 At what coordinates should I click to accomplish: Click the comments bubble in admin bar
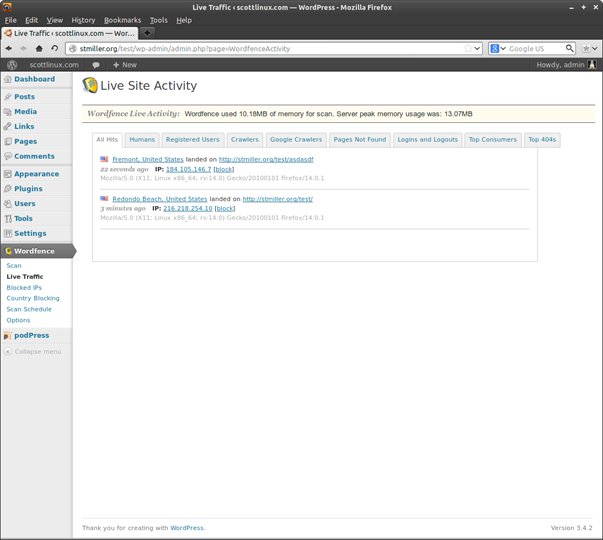pos(96,65)
